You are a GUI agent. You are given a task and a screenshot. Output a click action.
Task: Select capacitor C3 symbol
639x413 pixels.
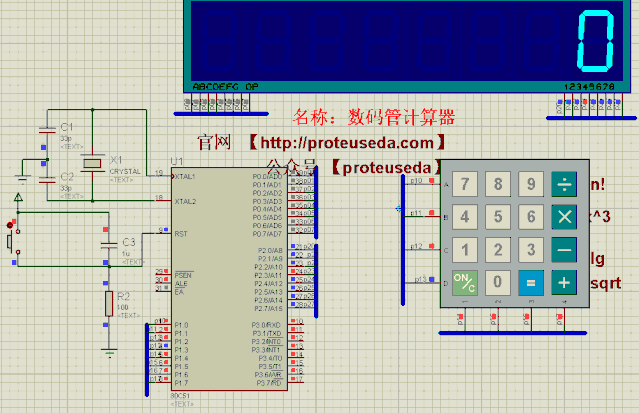(x=109, y=245)
